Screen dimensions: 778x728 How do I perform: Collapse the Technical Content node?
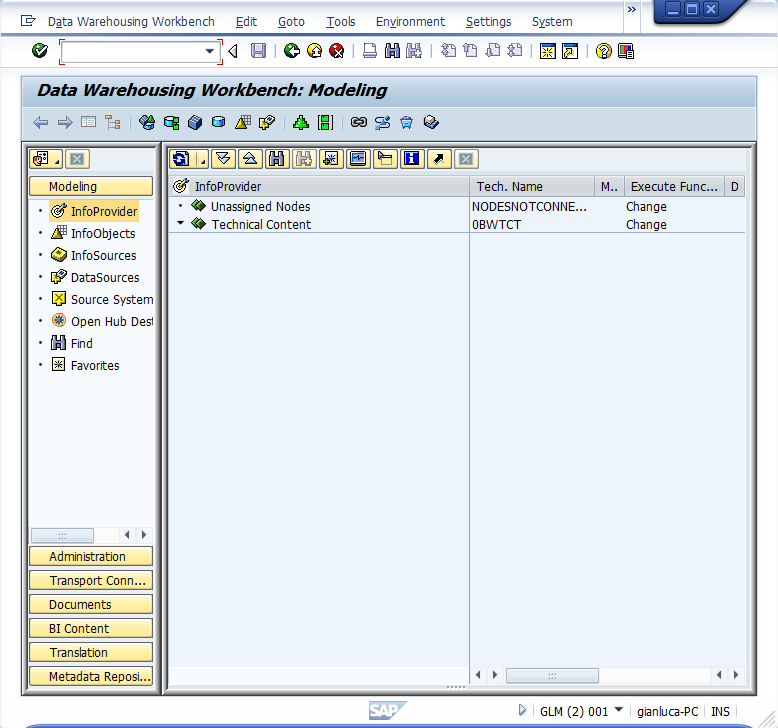tap(181, 223)
